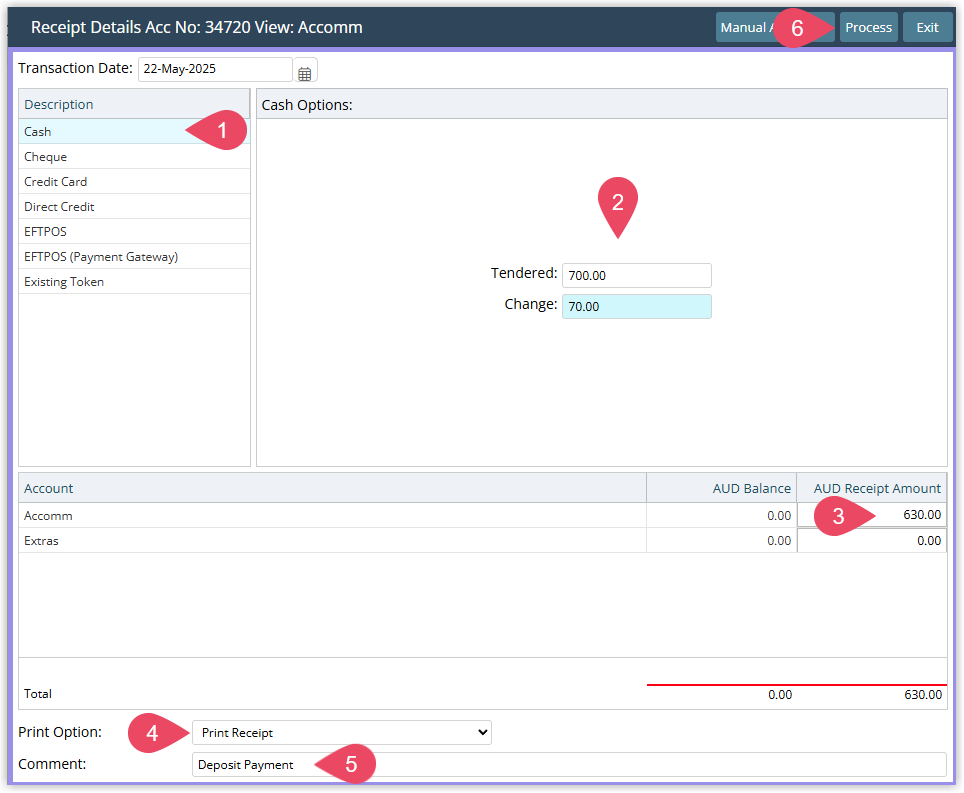Click the Accomm balance value 0.00
Viewport: 964px width, 793px height.
coord(779,516)
